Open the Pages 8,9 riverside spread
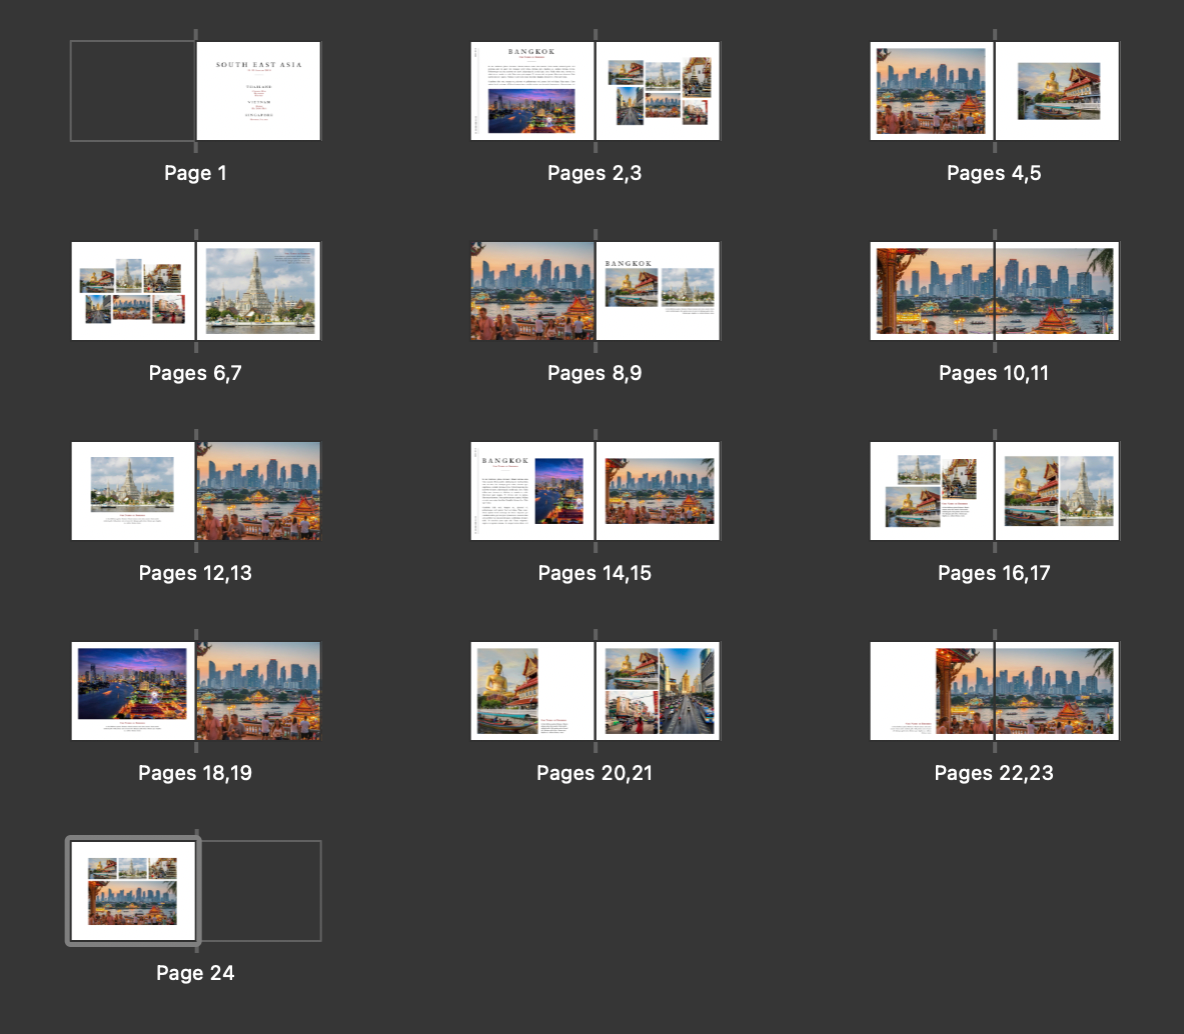Image resolution: width=1184 pixels, height=1034 pixels. point(595,290)
